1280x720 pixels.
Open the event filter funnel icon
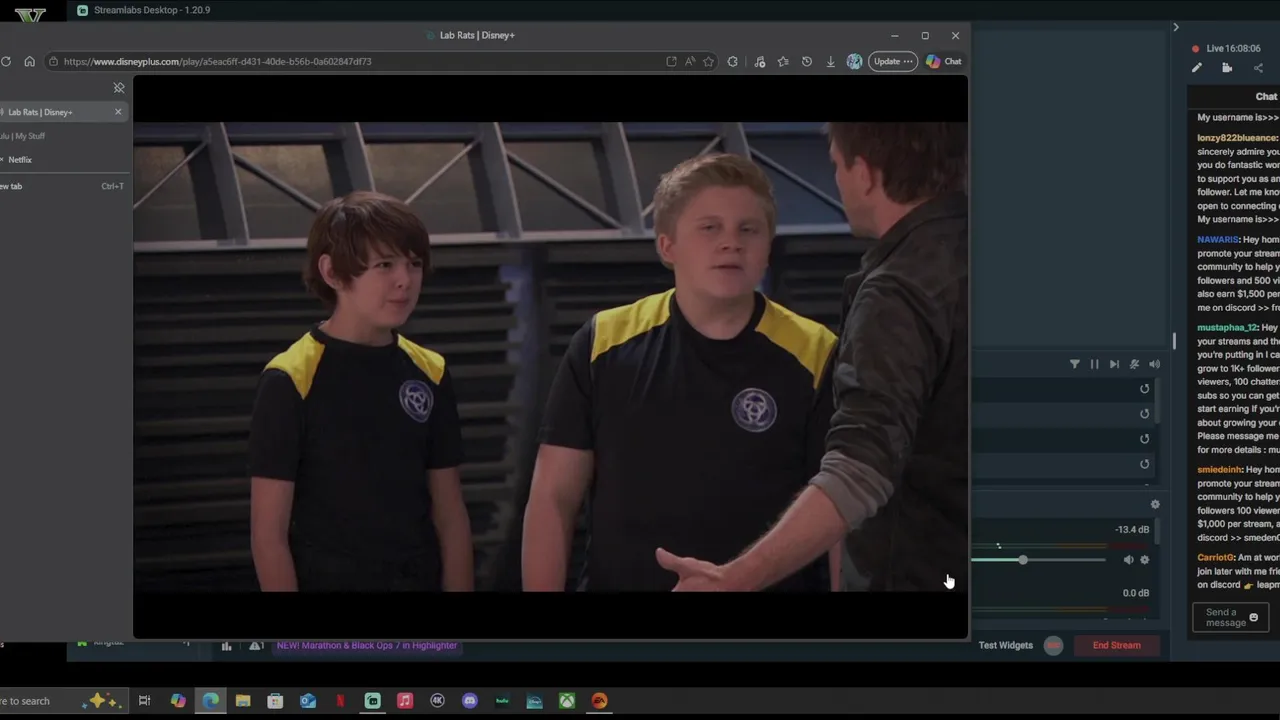coord(1075,365)
